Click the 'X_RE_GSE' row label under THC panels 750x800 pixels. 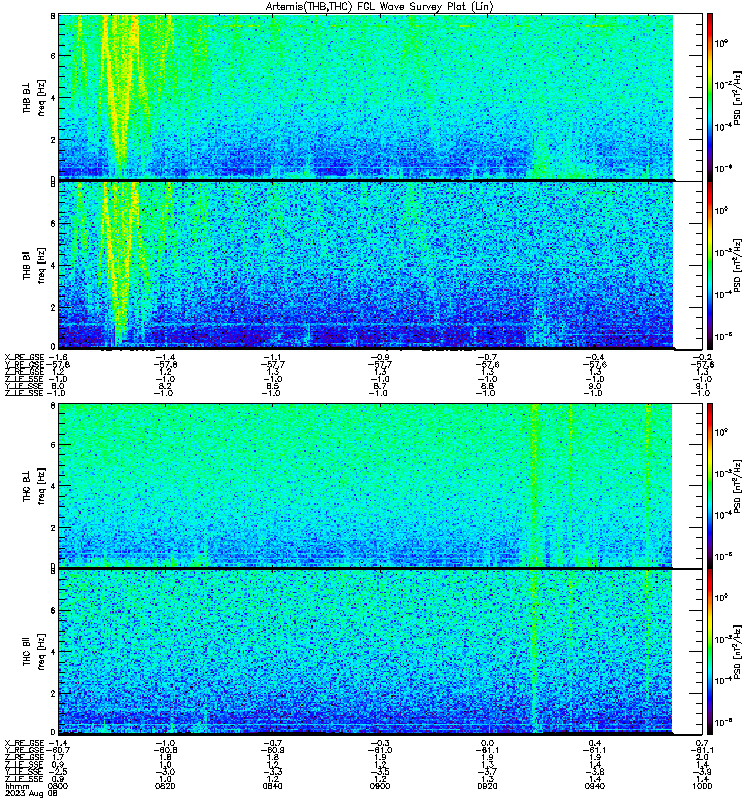pos(24,743)
